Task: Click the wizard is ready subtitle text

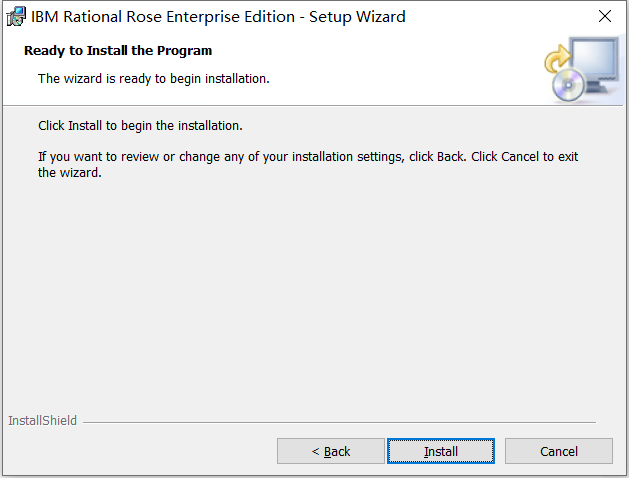Action: (154, 79)
